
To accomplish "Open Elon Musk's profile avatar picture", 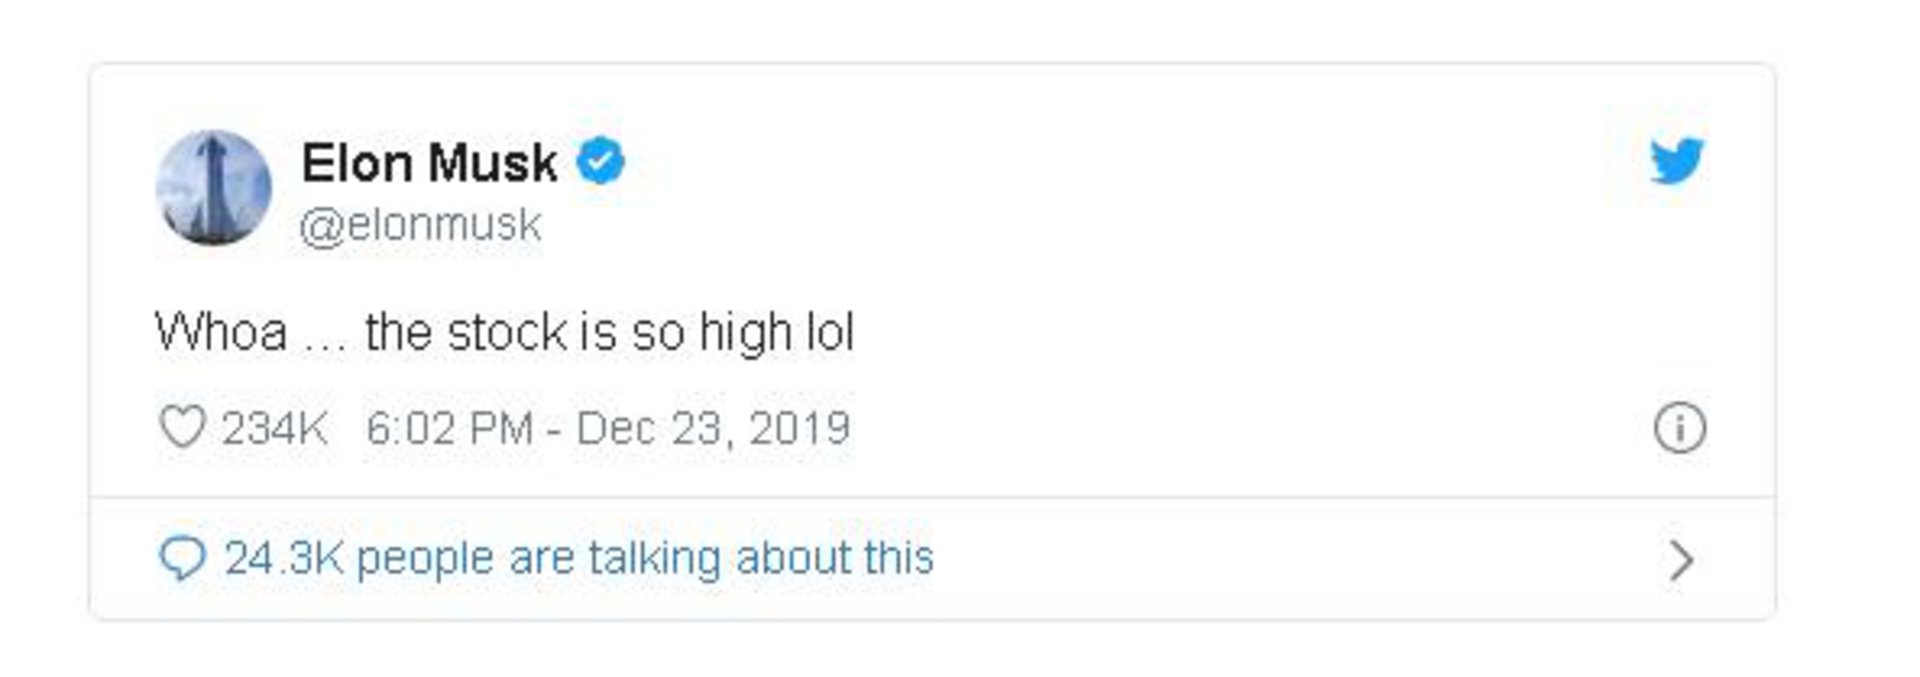I will [x=214, y=187].
